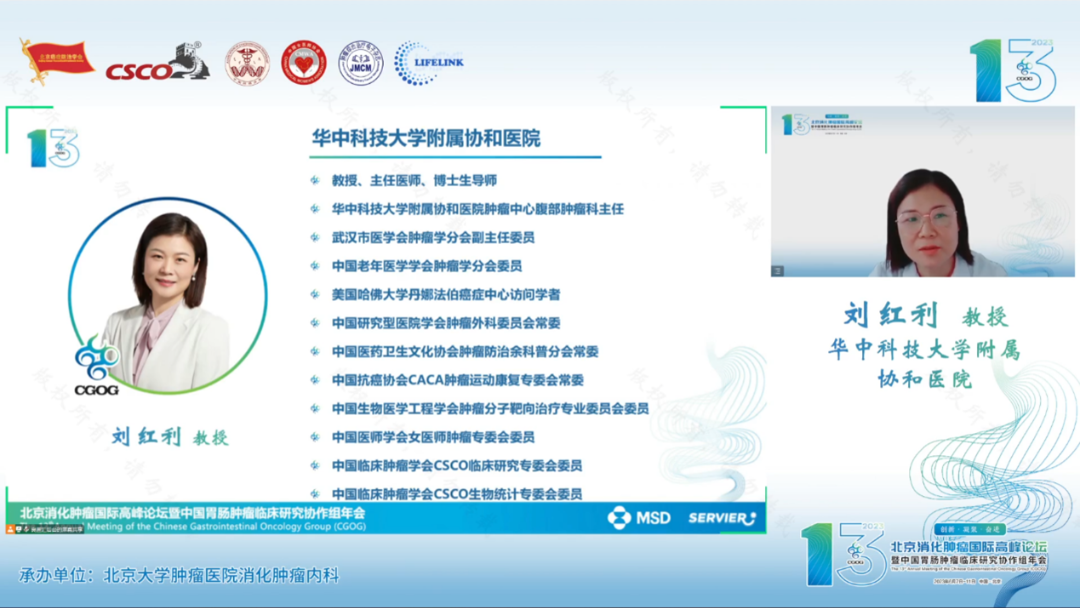The height and width of the screenshot is (608, 1080).
Task: Click the name caption 刘红利 教授 below the webcam
Action: click(926, 316)
